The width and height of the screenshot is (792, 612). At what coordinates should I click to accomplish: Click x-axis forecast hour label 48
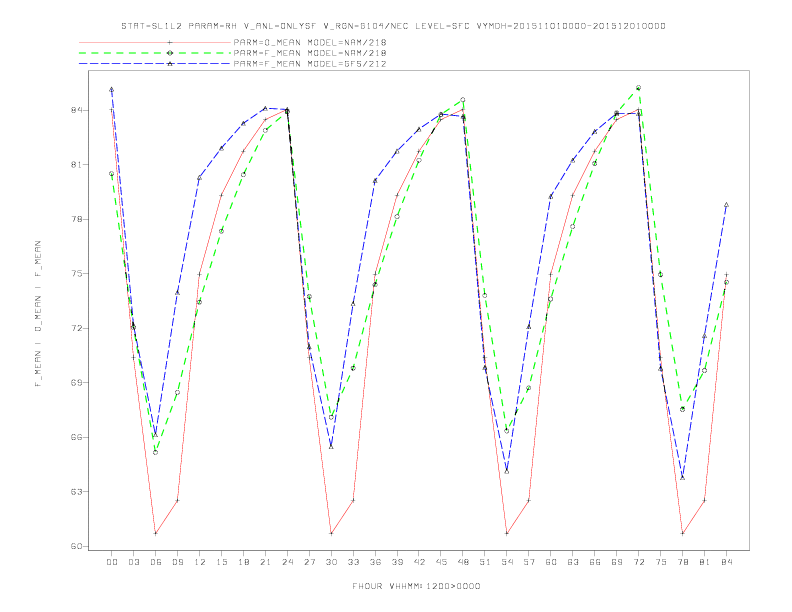[463, 562]
